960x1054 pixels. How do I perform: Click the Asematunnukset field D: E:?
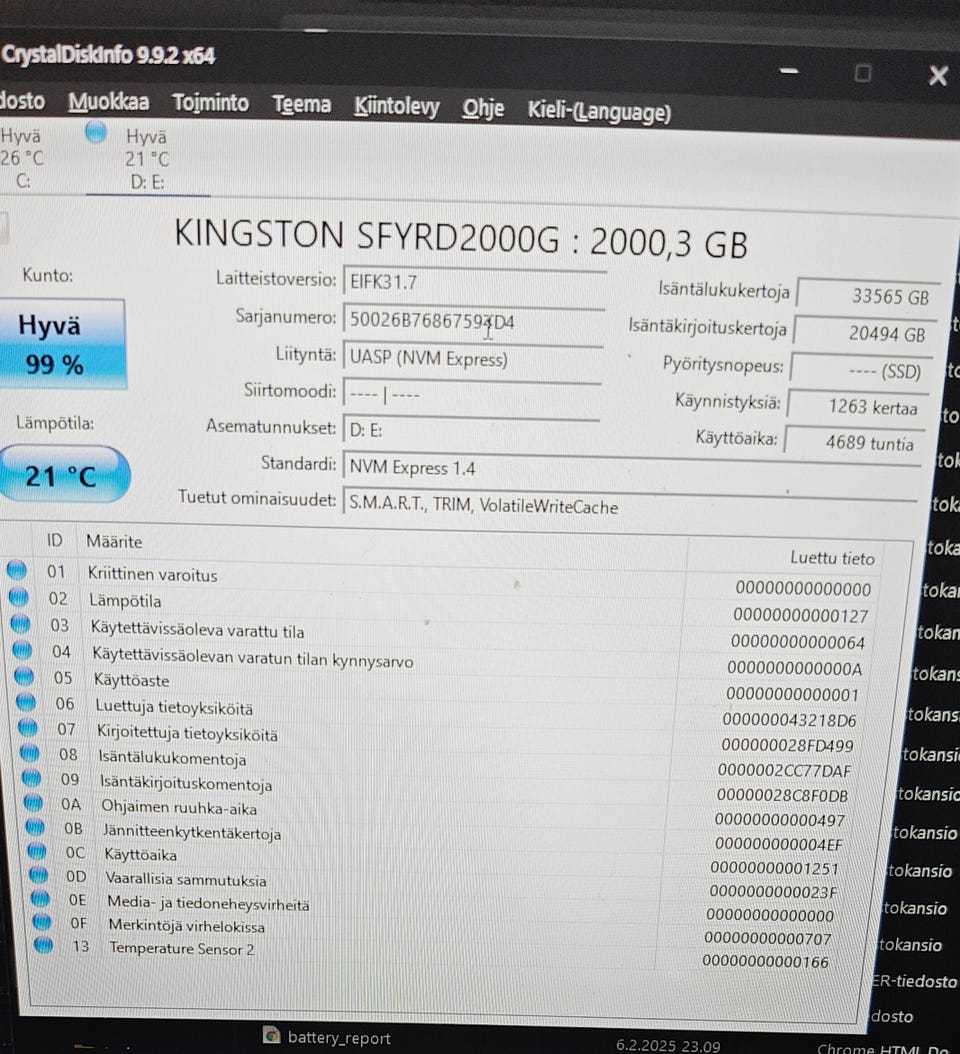click(x=471, y=430)
